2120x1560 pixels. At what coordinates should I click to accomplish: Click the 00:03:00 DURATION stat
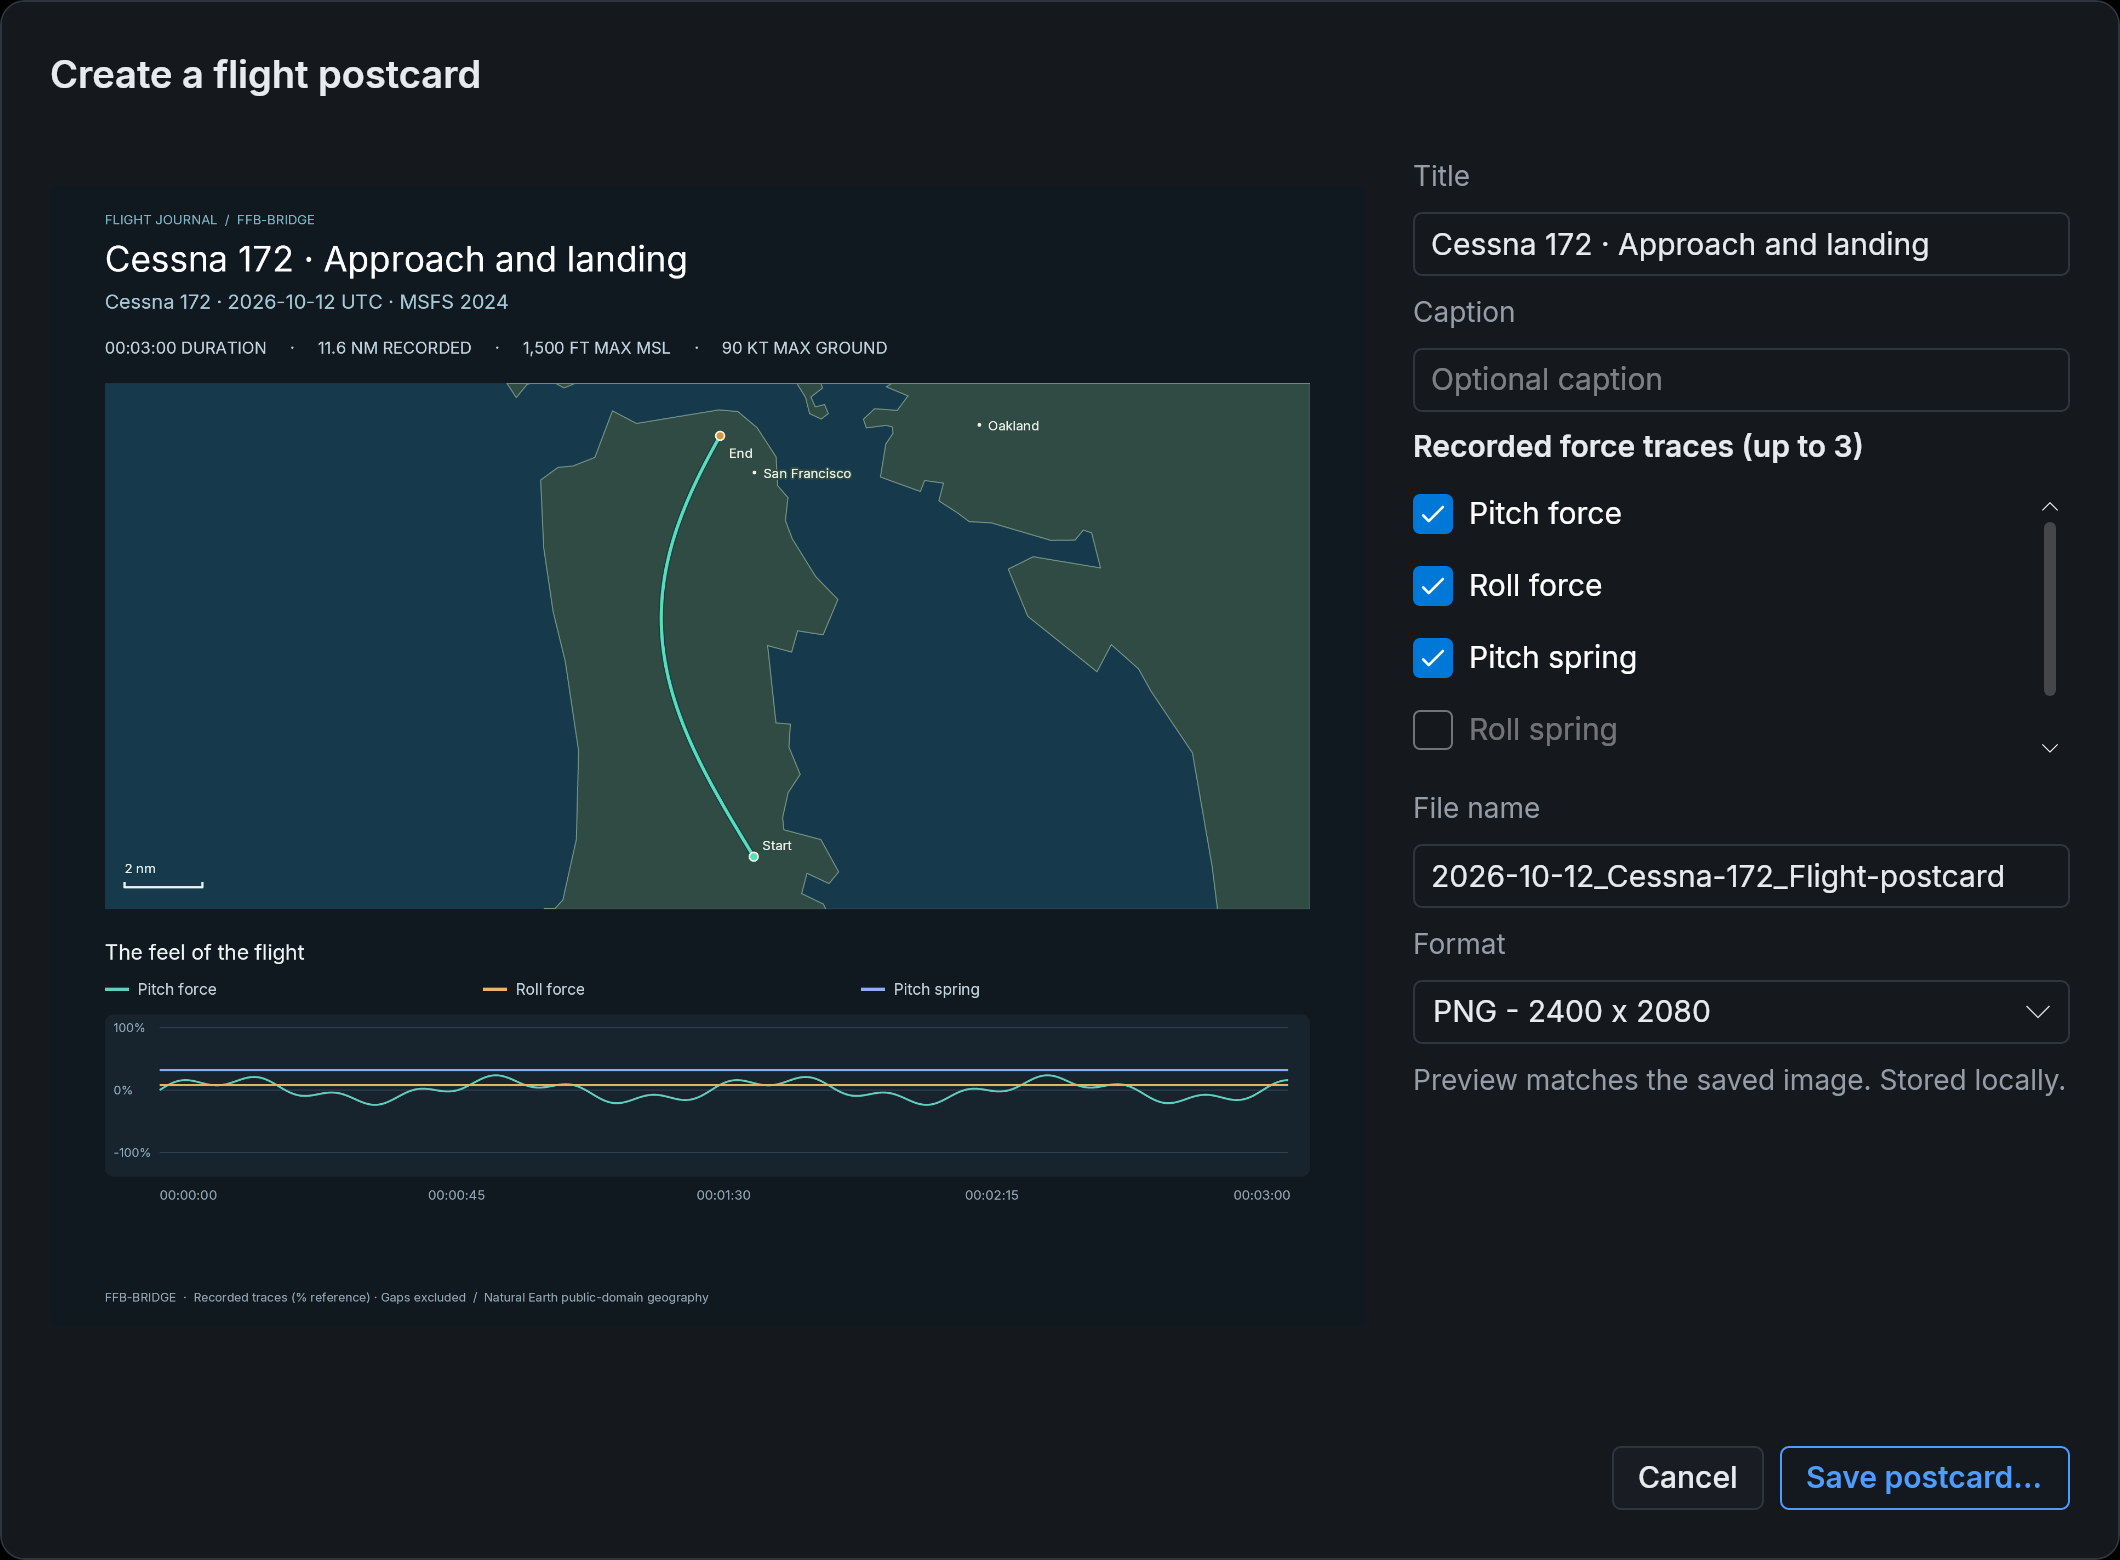[x=186, y=348]
